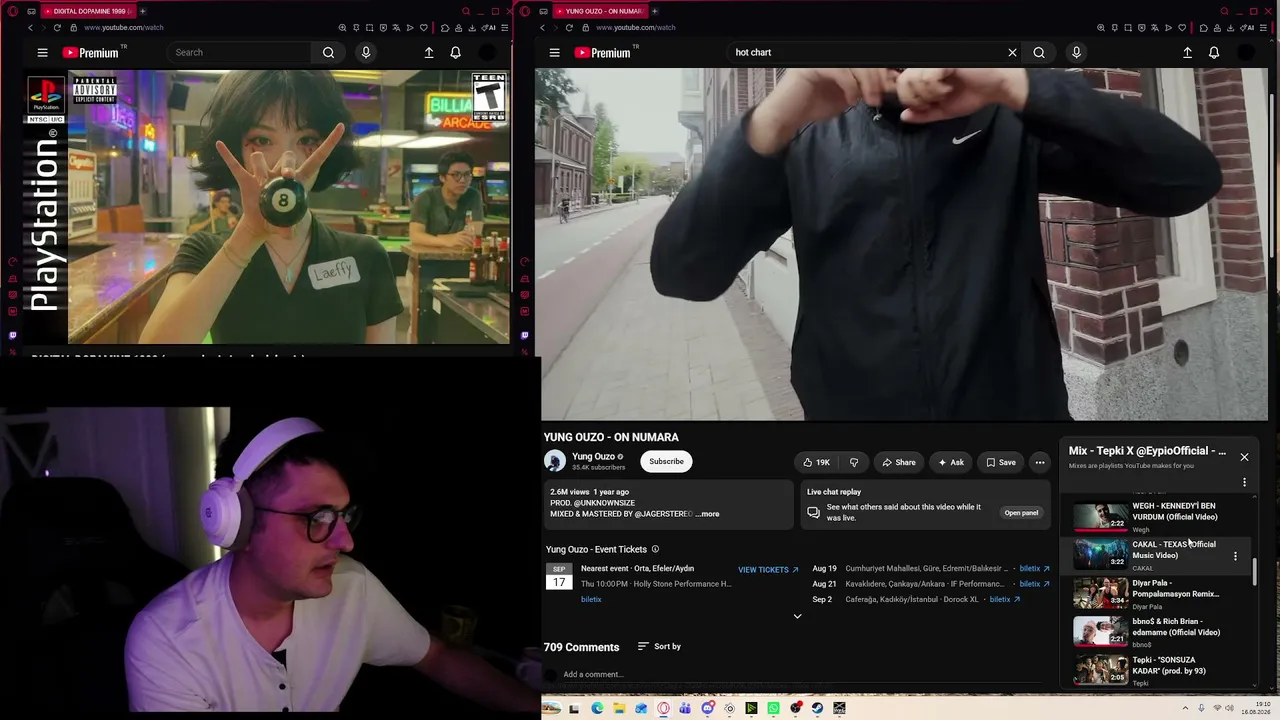Click the Share button
The width and height of the screenshot is (1280, 720).
pyautogui.click(x=898, y=462)
